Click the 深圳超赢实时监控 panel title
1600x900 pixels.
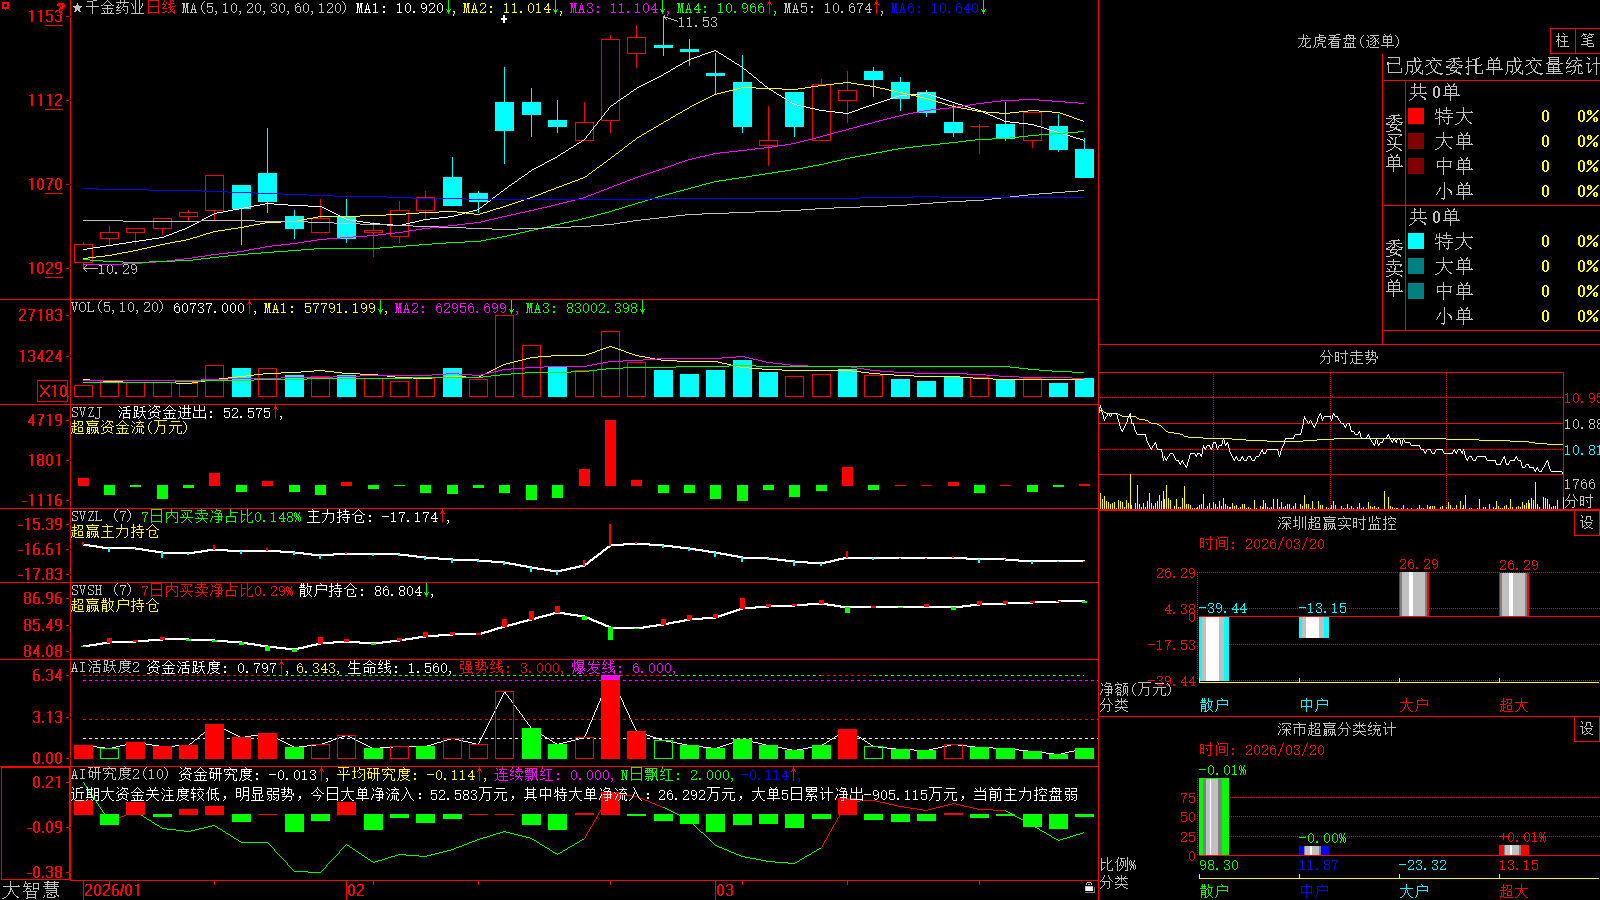tap(1336, 523)
